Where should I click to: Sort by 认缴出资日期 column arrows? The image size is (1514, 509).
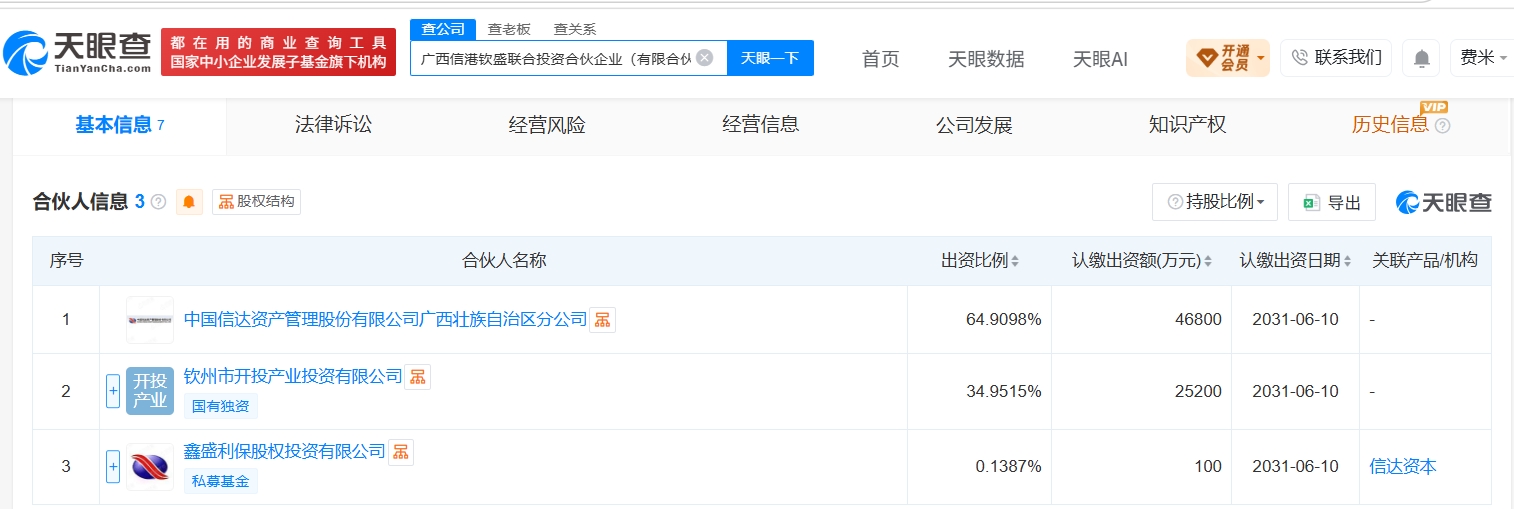(1349, 261)
